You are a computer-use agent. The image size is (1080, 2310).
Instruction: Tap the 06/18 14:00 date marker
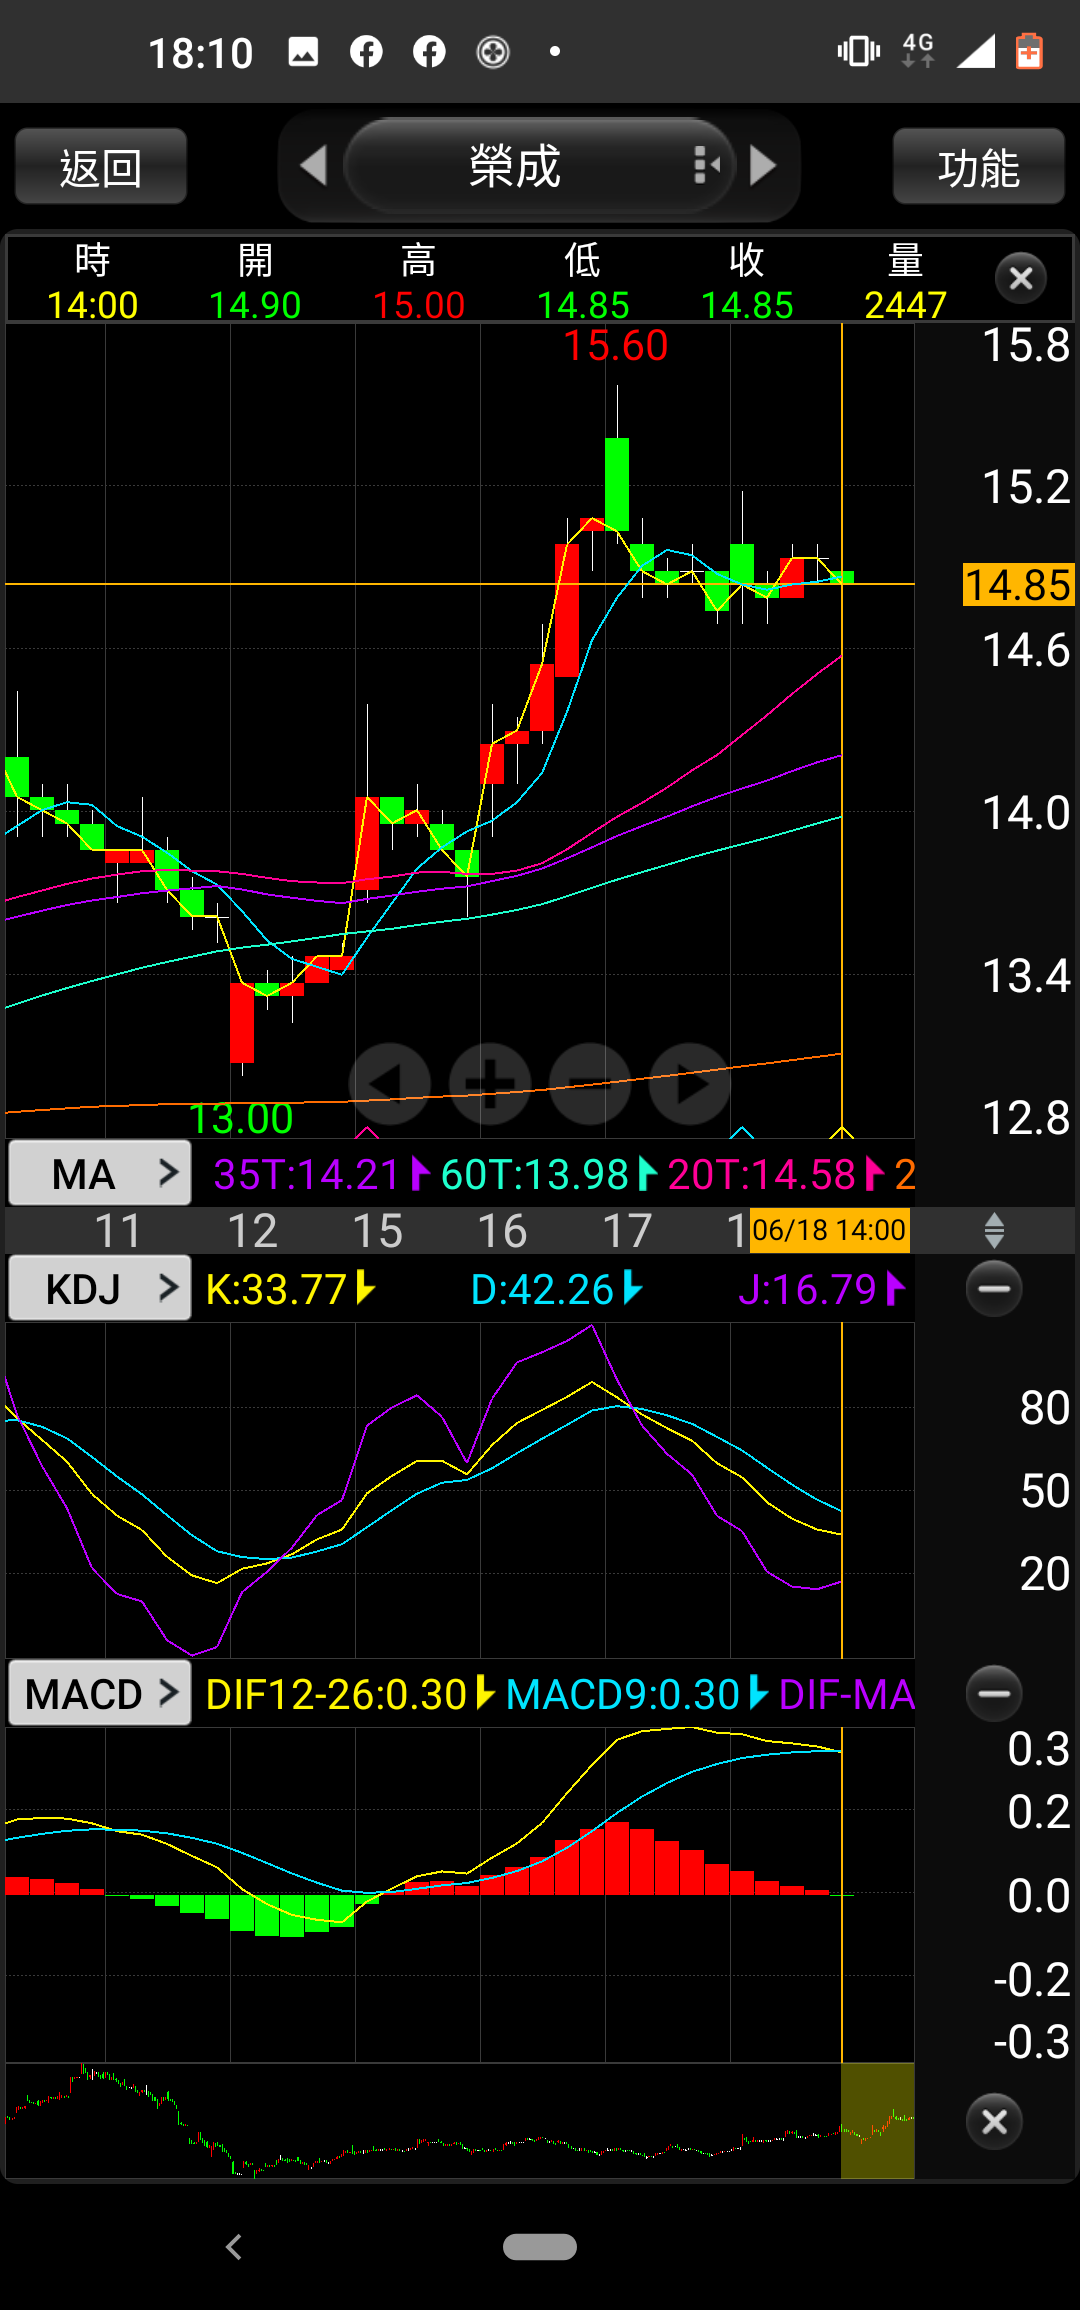(829, 1230)
